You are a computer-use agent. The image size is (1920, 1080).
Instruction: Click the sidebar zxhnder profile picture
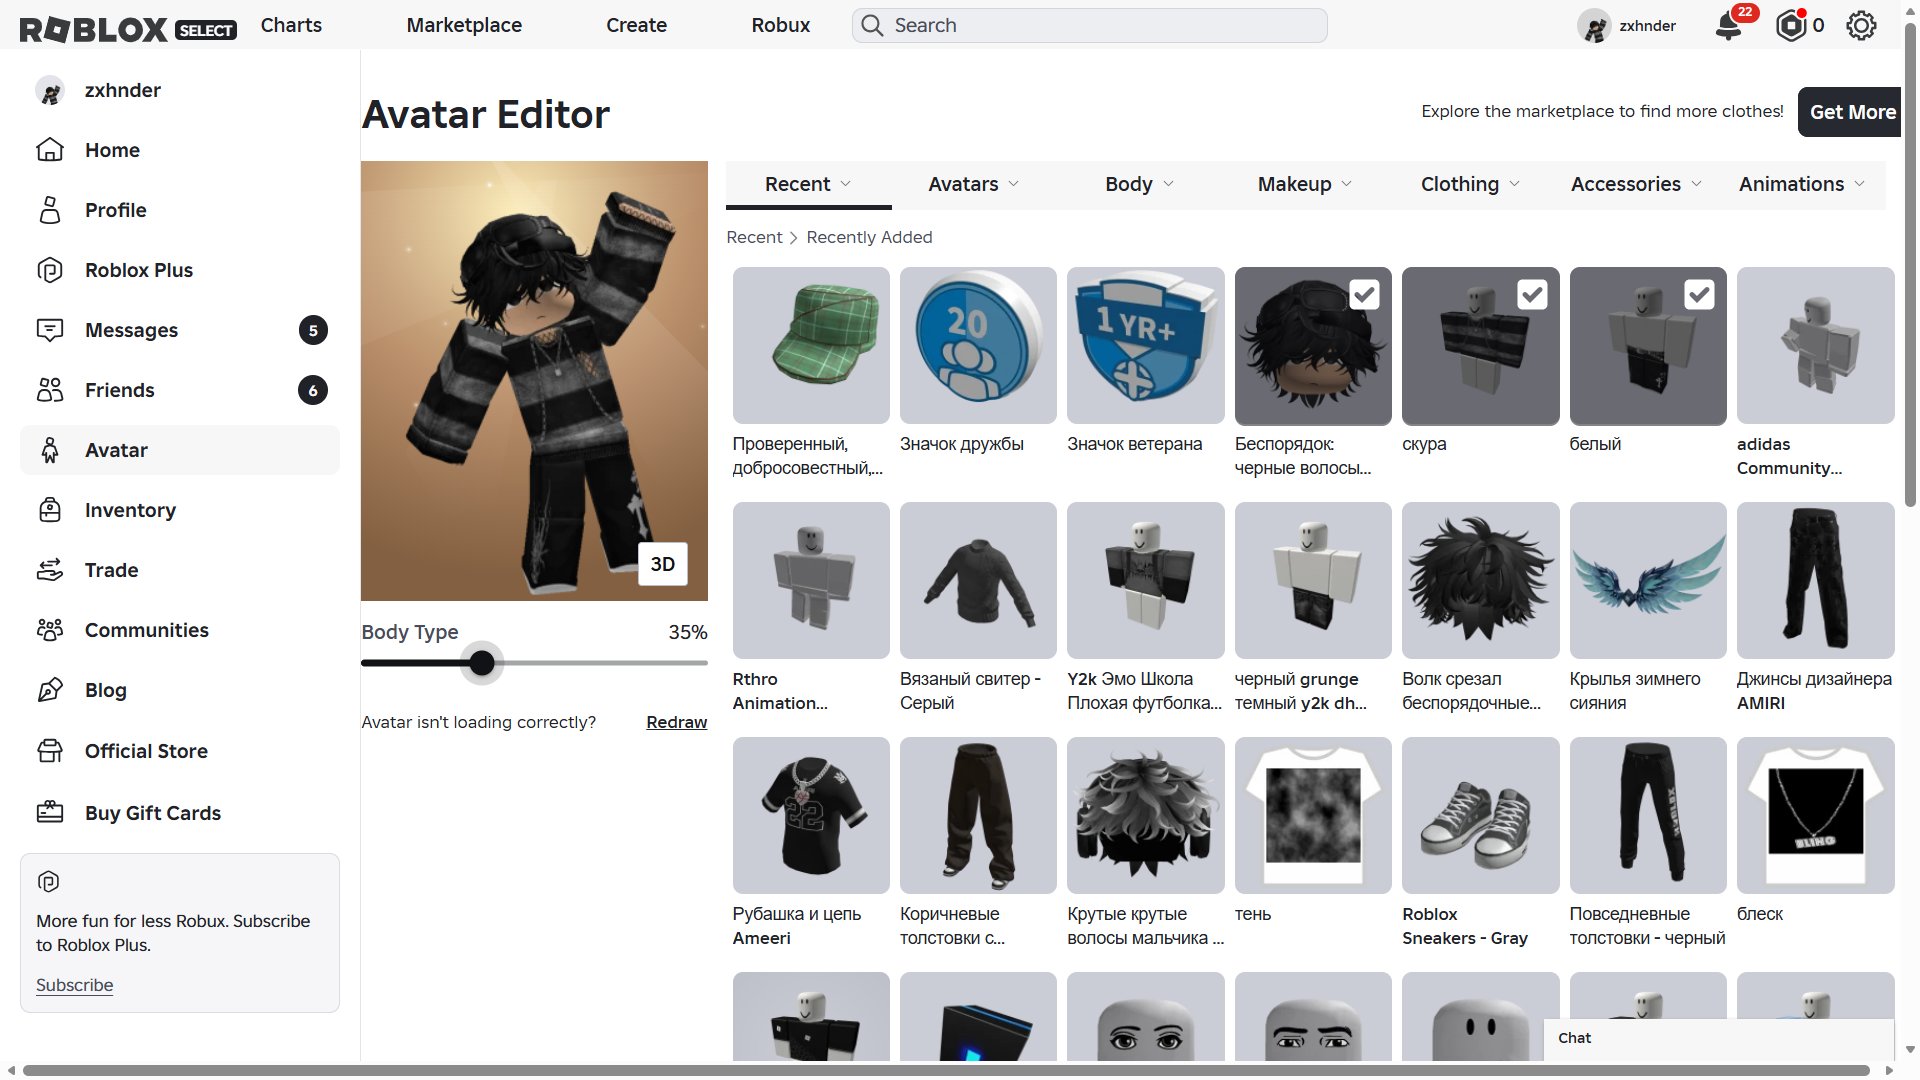click(50, 91)
